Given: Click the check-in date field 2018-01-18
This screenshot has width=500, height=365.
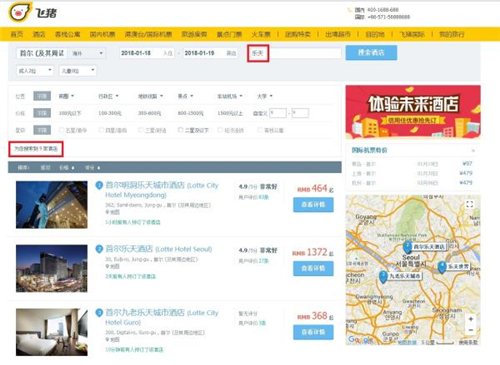Looking at the screenshot, I should (147, 53).
